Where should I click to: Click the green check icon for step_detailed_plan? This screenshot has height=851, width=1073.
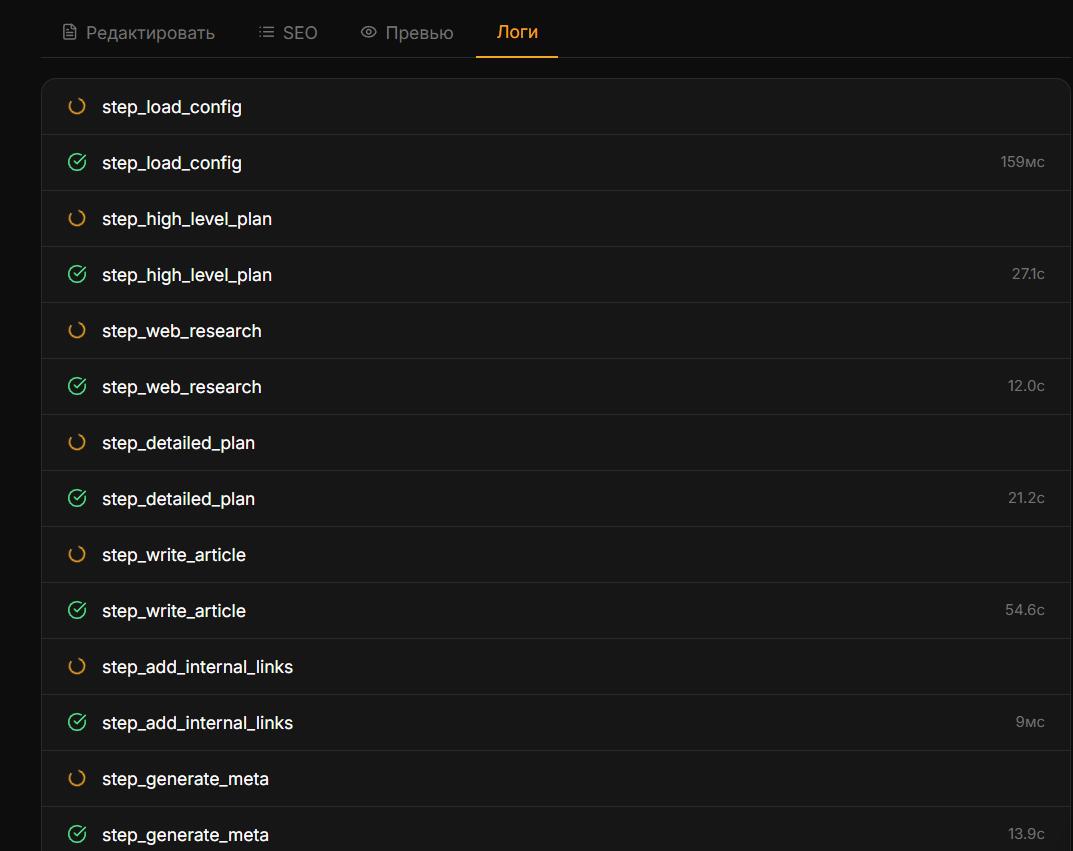(77, 499)
